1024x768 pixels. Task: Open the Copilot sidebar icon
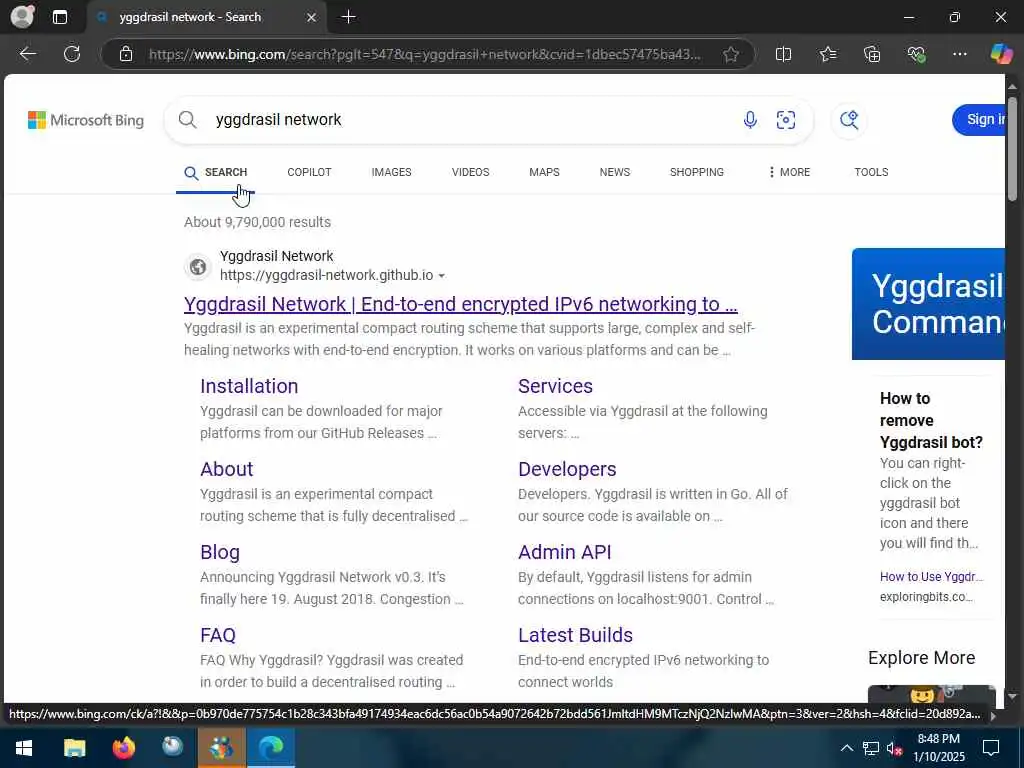pos(1001,54)
